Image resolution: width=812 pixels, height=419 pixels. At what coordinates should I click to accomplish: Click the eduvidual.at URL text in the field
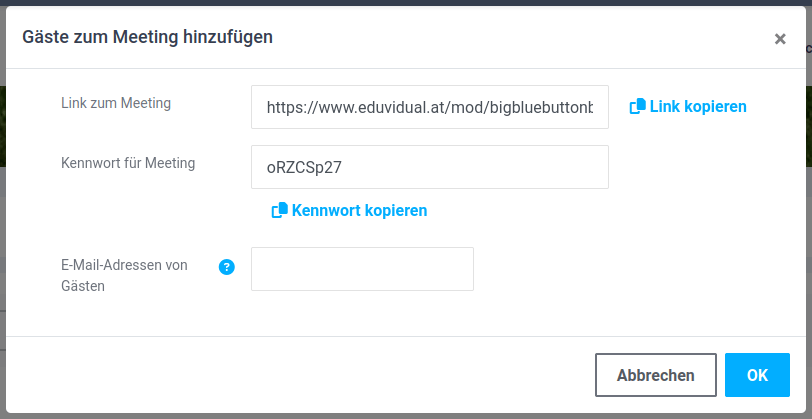pyautogui.click(x=429, y=107)
